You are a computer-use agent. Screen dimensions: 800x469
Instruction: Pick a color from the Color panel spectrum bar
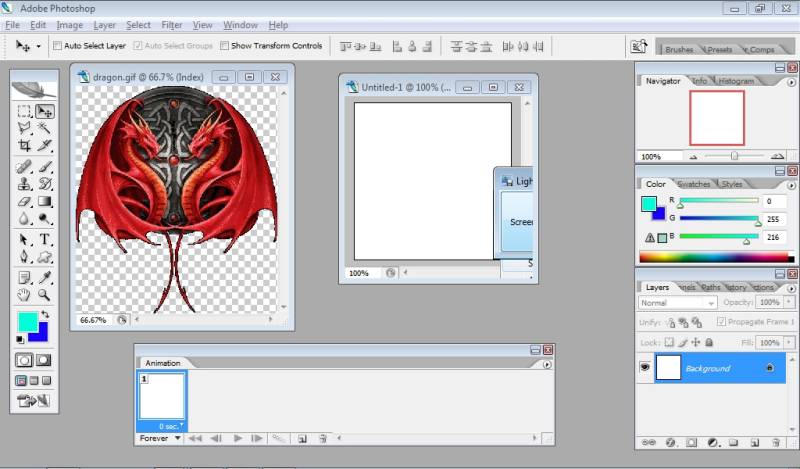coord(716,258)
